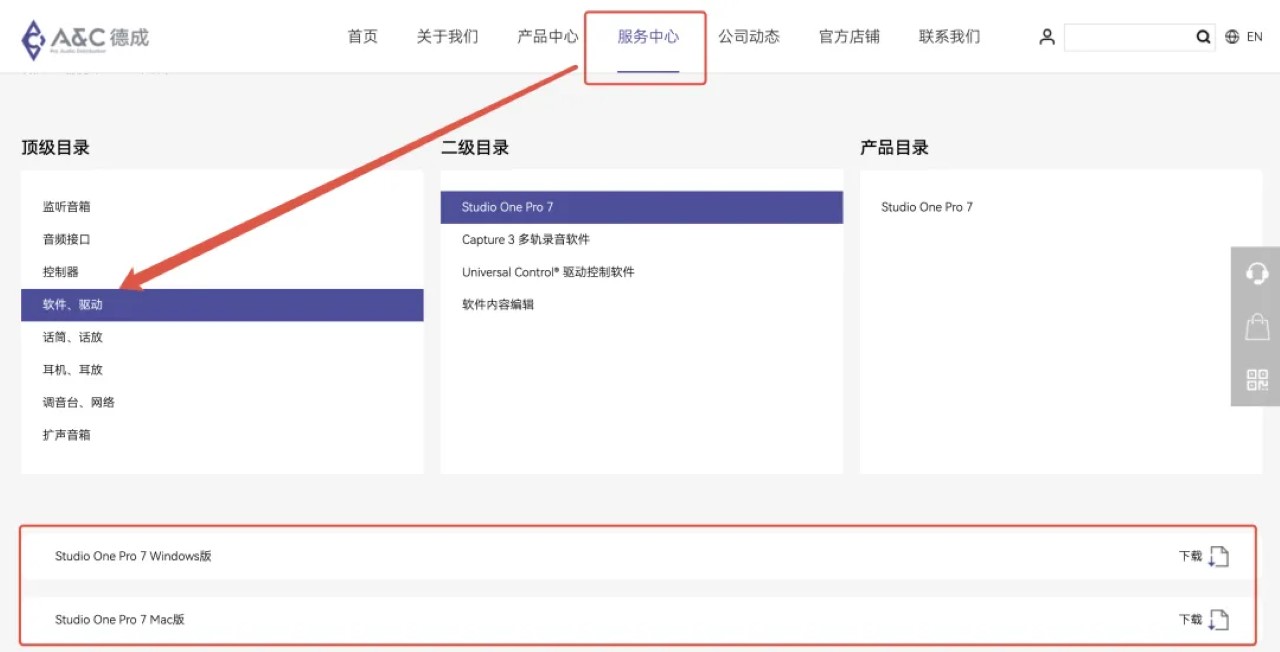
Task: Click 下载 link for Mac版
Action: click(x=1190, y=620)
